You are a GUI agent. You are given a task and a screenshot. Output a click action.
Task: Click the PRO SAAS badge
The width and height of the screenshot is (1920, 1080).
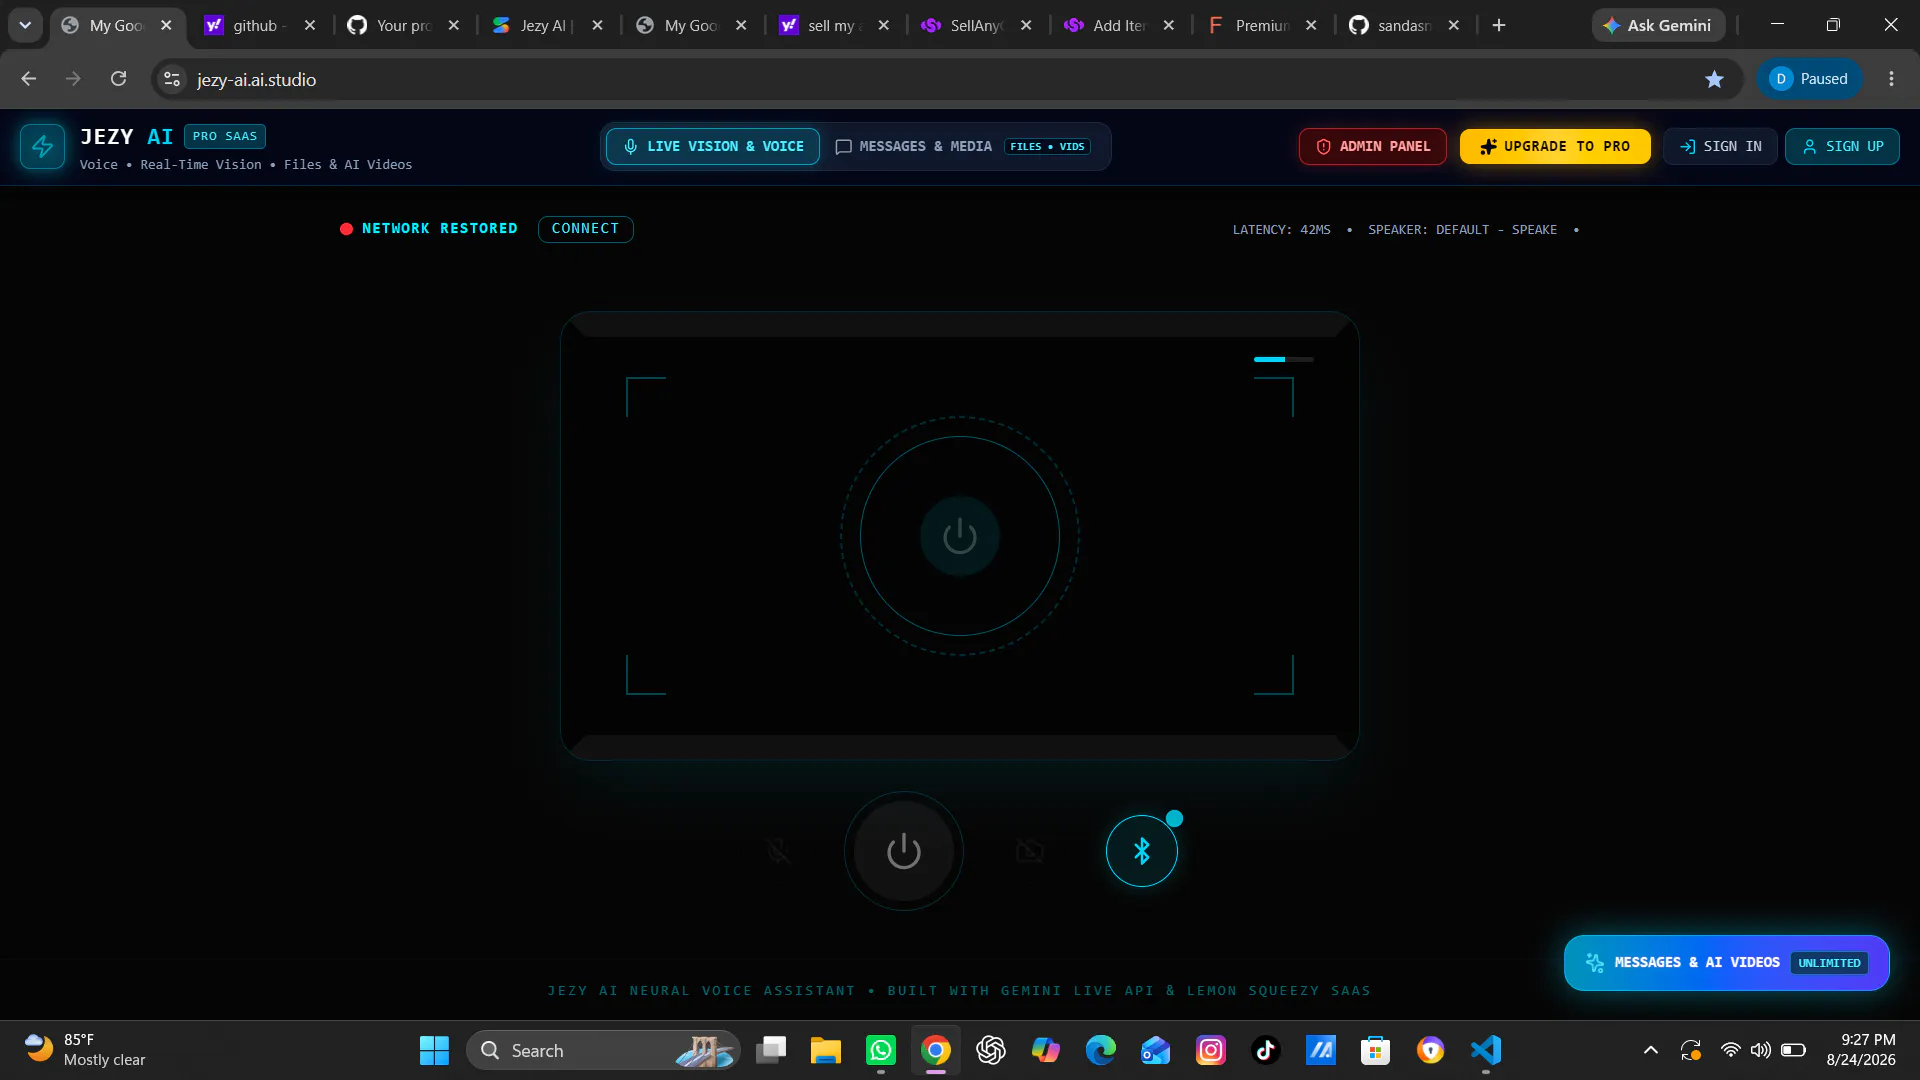tap(225, 136)
